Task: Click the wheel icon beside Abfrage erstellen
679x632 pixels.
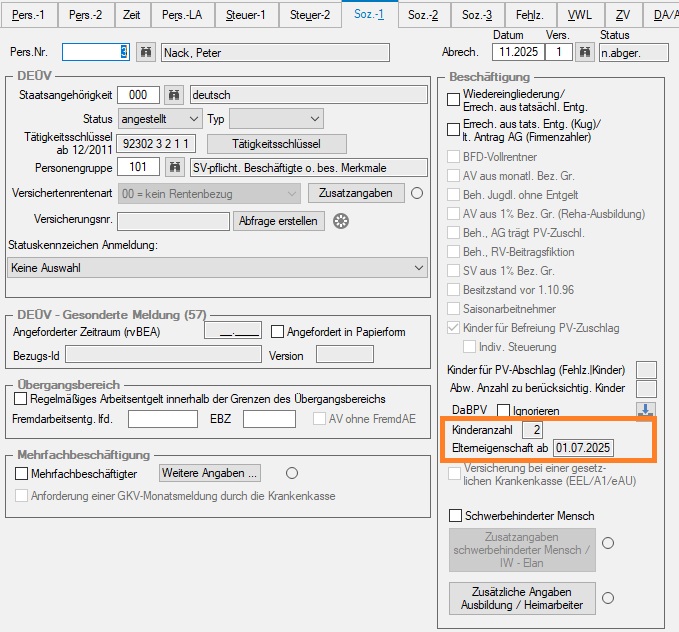Action: coord(341,221)
